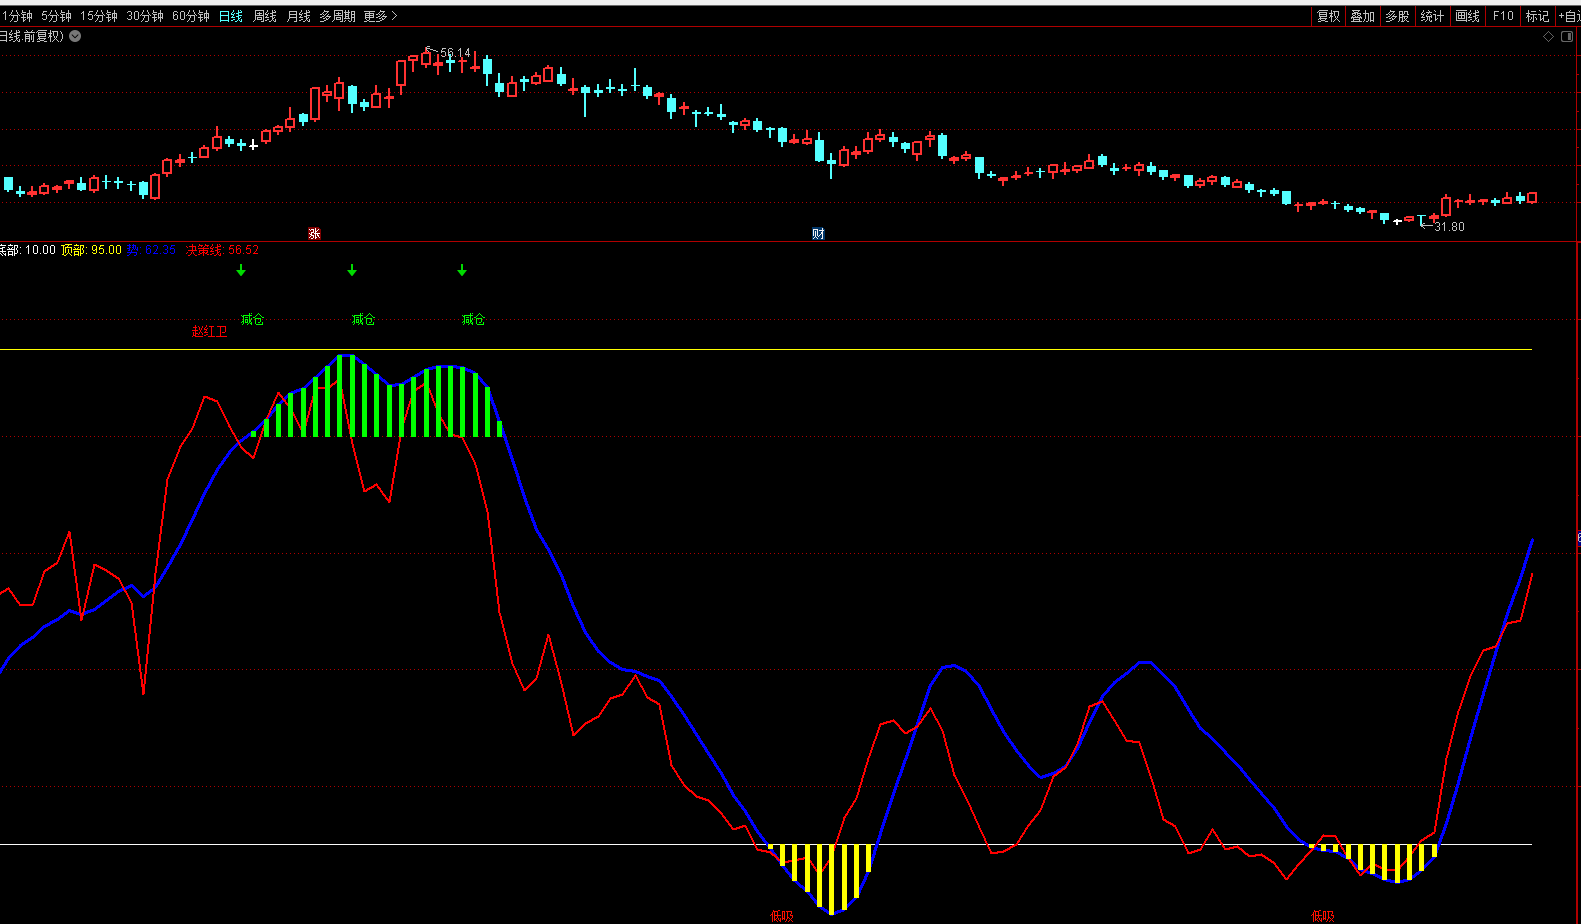Open the F10 company info button
Viewport: 1581px width, 924px height.
[x=1503, y=16]
